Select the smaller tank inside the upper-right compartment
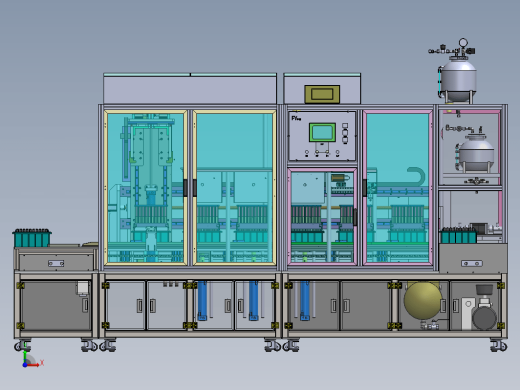520x390 pixels. click(476, 154)
